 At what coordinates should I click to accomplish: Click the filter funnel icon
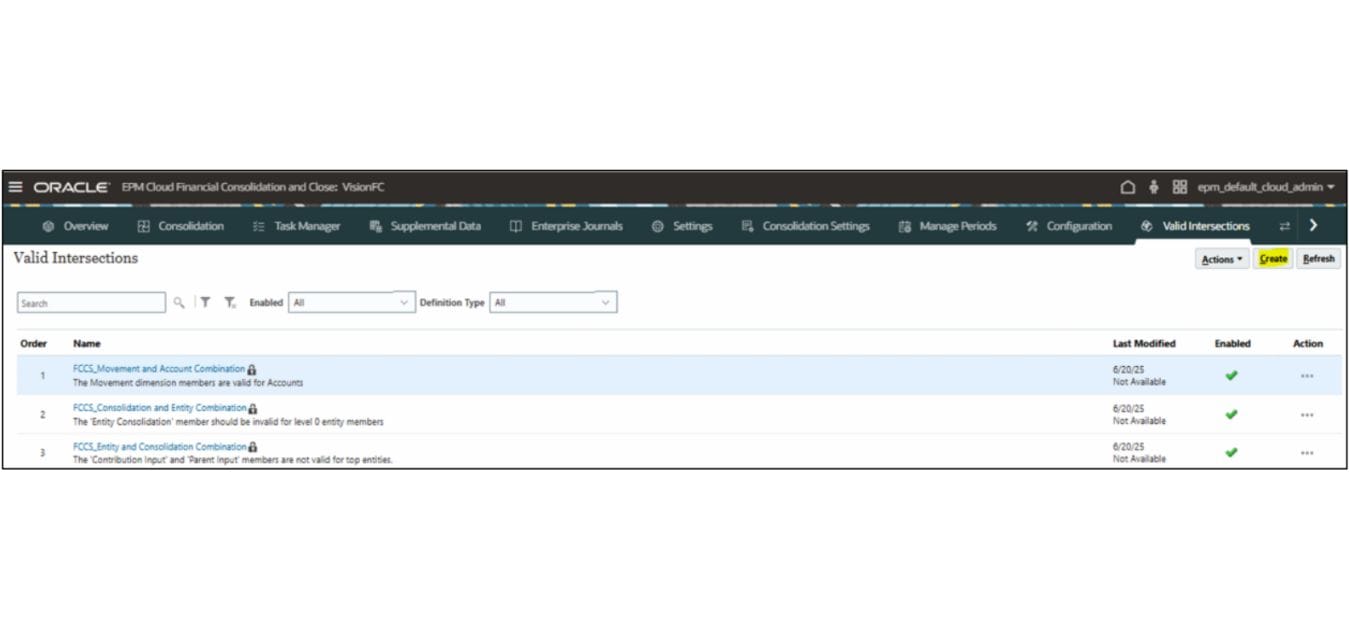click(205, 302)
